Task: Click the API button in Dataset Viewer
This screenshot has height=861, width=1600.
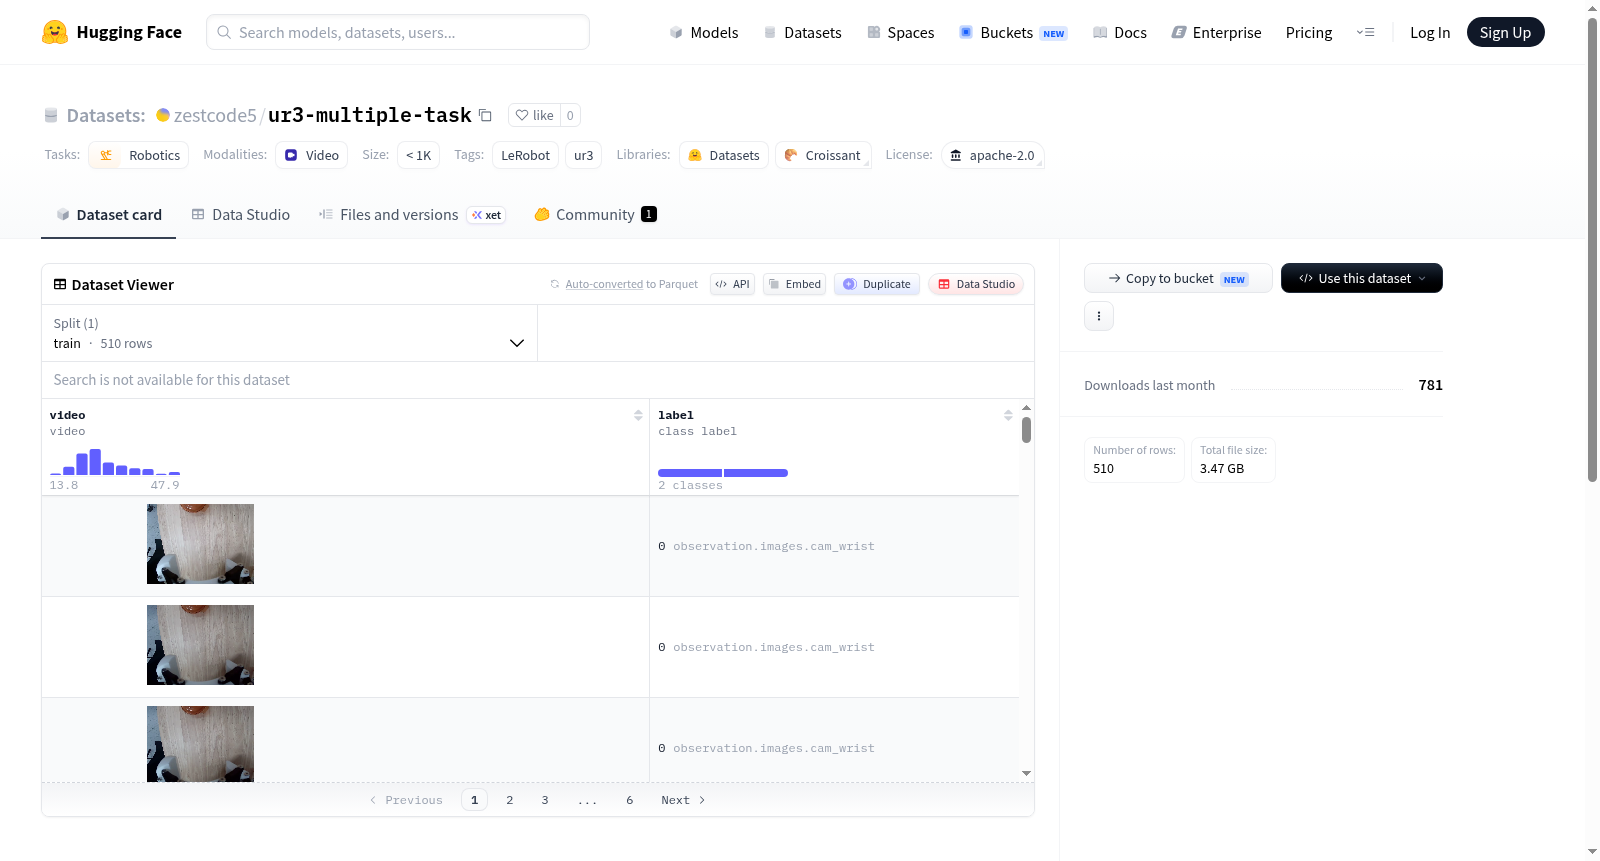Action: 732,284
